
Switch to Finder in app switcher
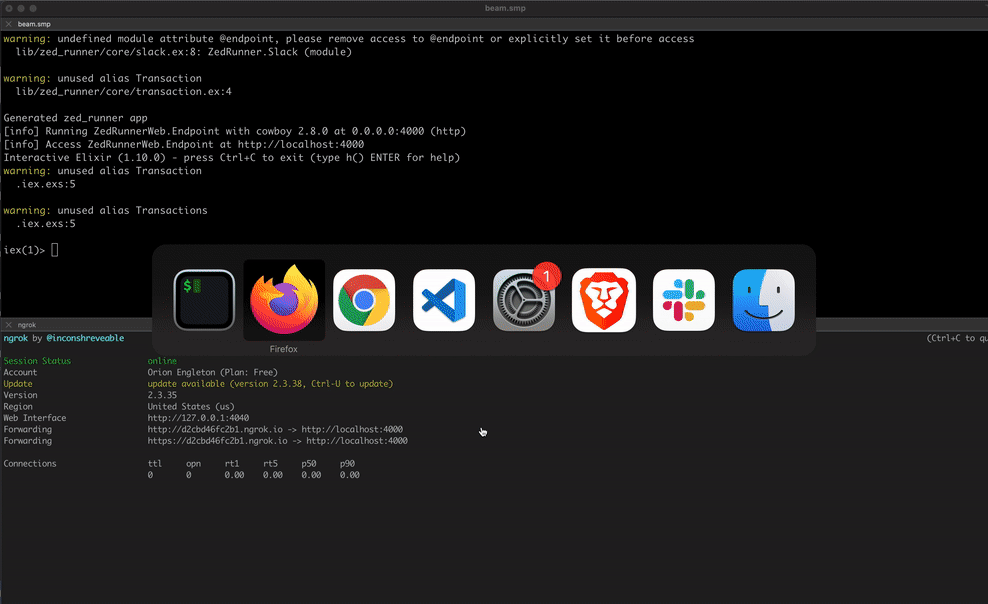tap(764, 300)
